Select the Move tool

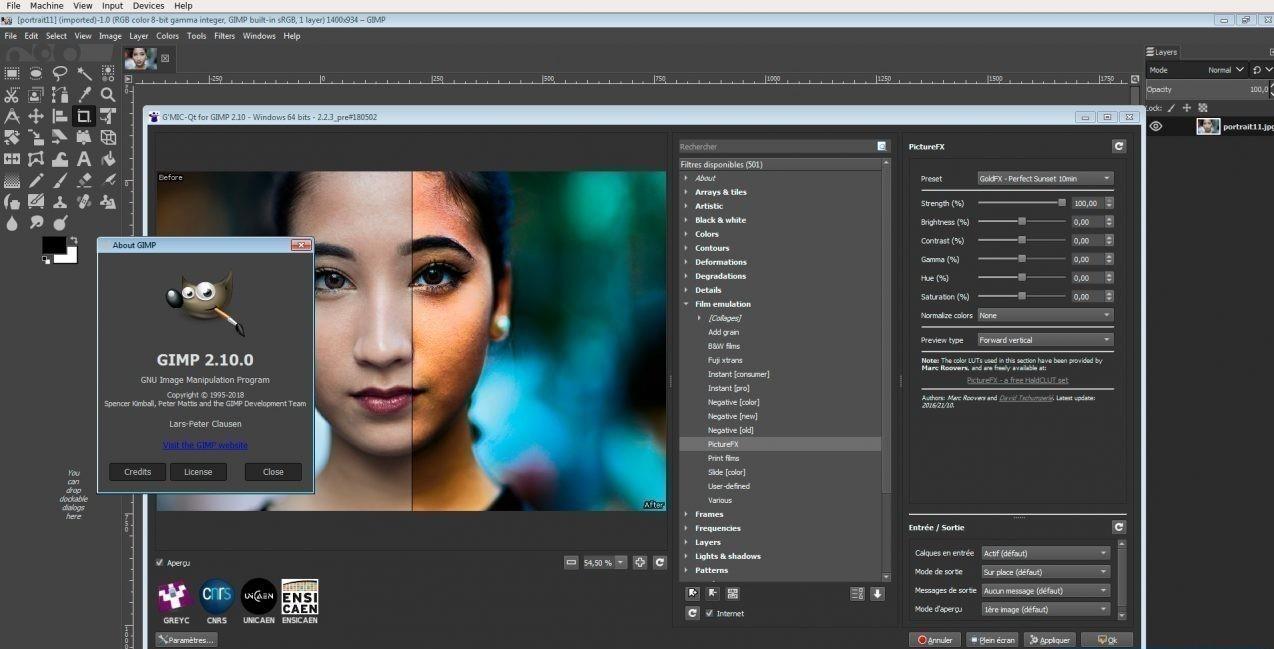[36, 116]
